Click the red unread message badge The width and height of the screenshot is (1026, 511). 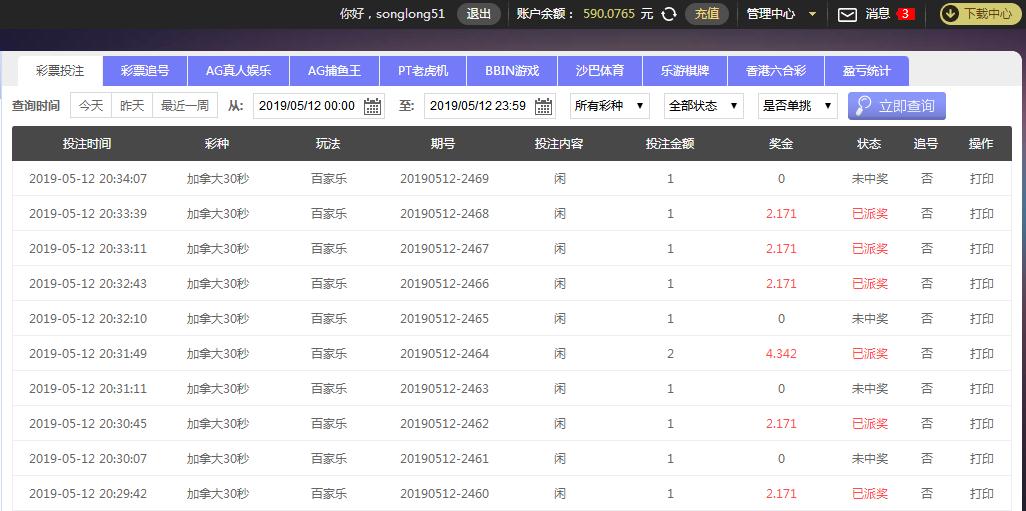click(905, 14)
